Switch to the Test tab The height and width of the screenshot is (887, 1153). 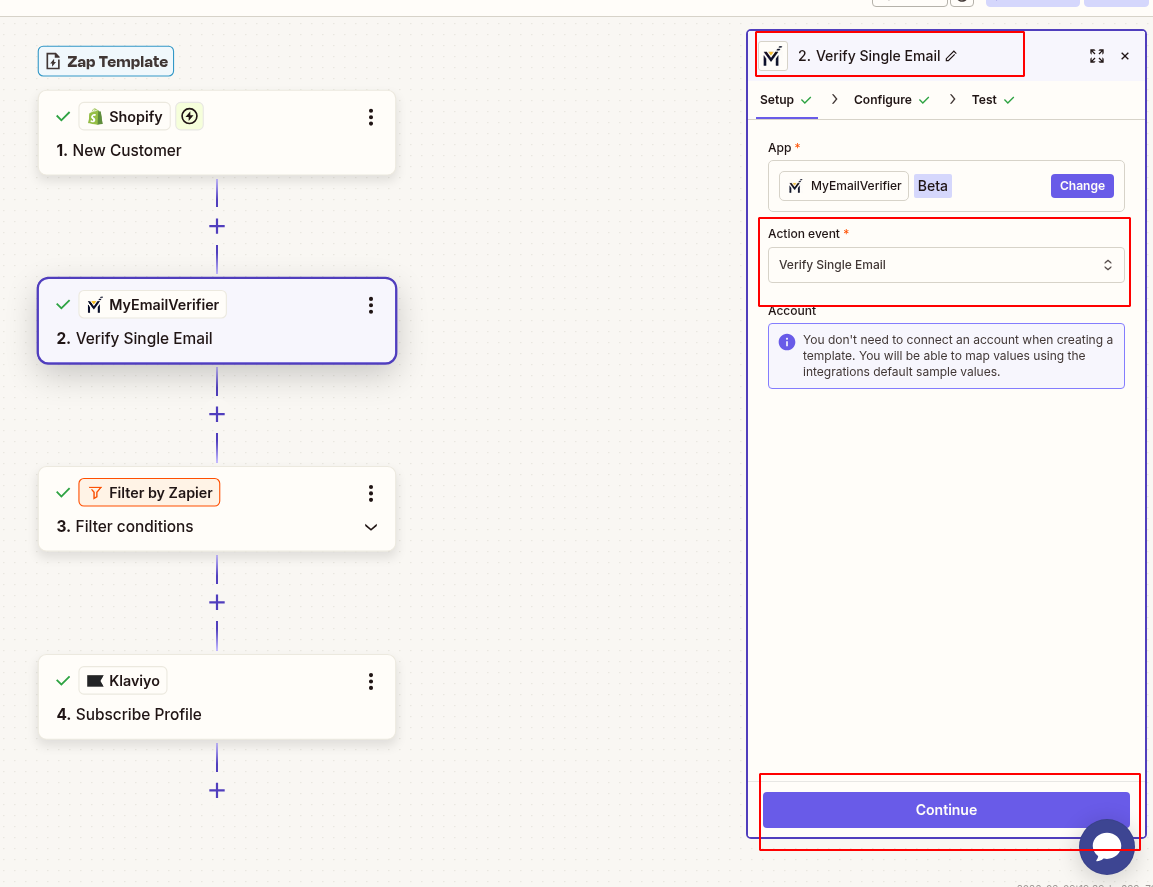[984, 99]
